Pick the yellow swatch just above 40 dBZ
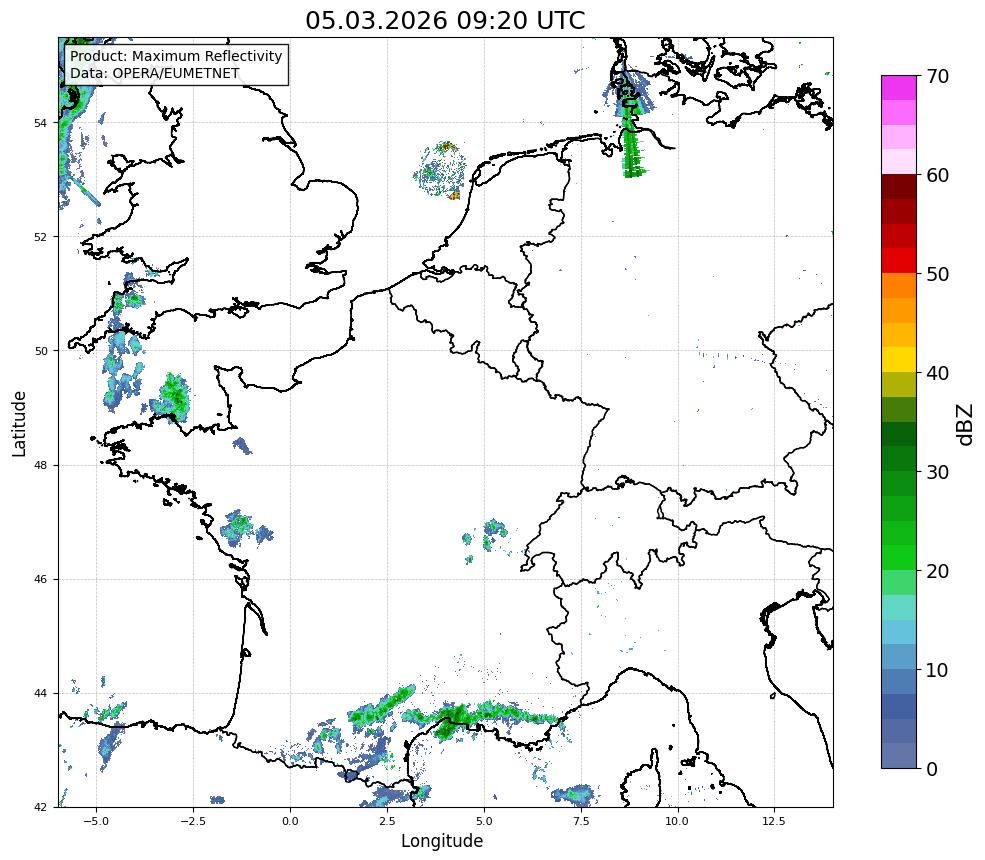The image size is (985, 860). point(899,360)
